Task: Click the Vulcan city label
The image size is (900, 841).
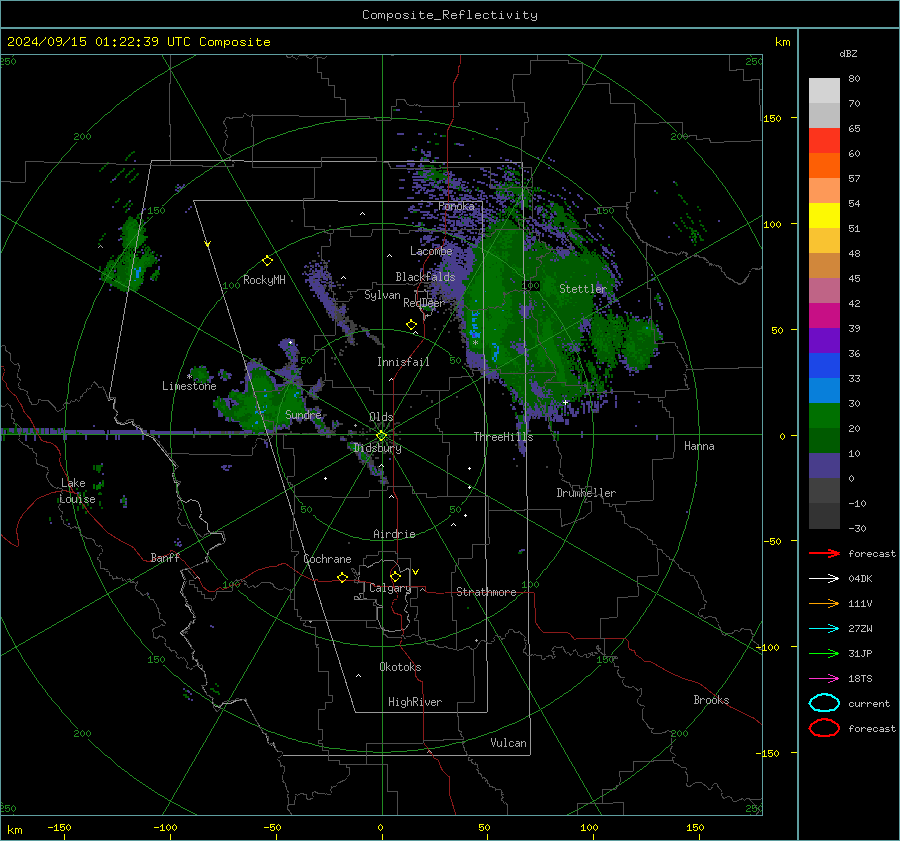Action: (508, 743)
